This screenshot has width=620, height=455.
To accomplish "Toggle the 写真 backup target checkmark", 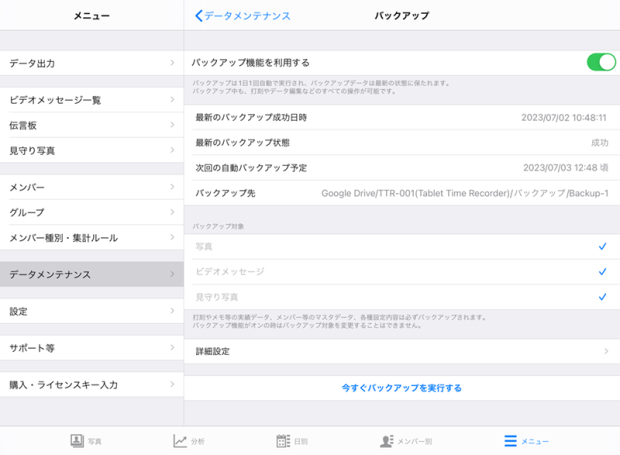I will pos(602,246).
